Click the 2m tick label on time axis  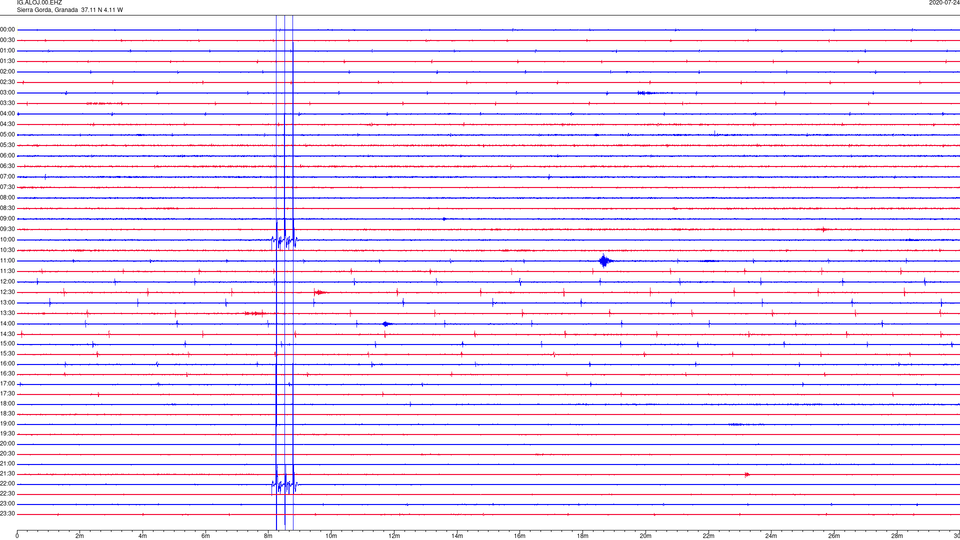tap(80, 536)
